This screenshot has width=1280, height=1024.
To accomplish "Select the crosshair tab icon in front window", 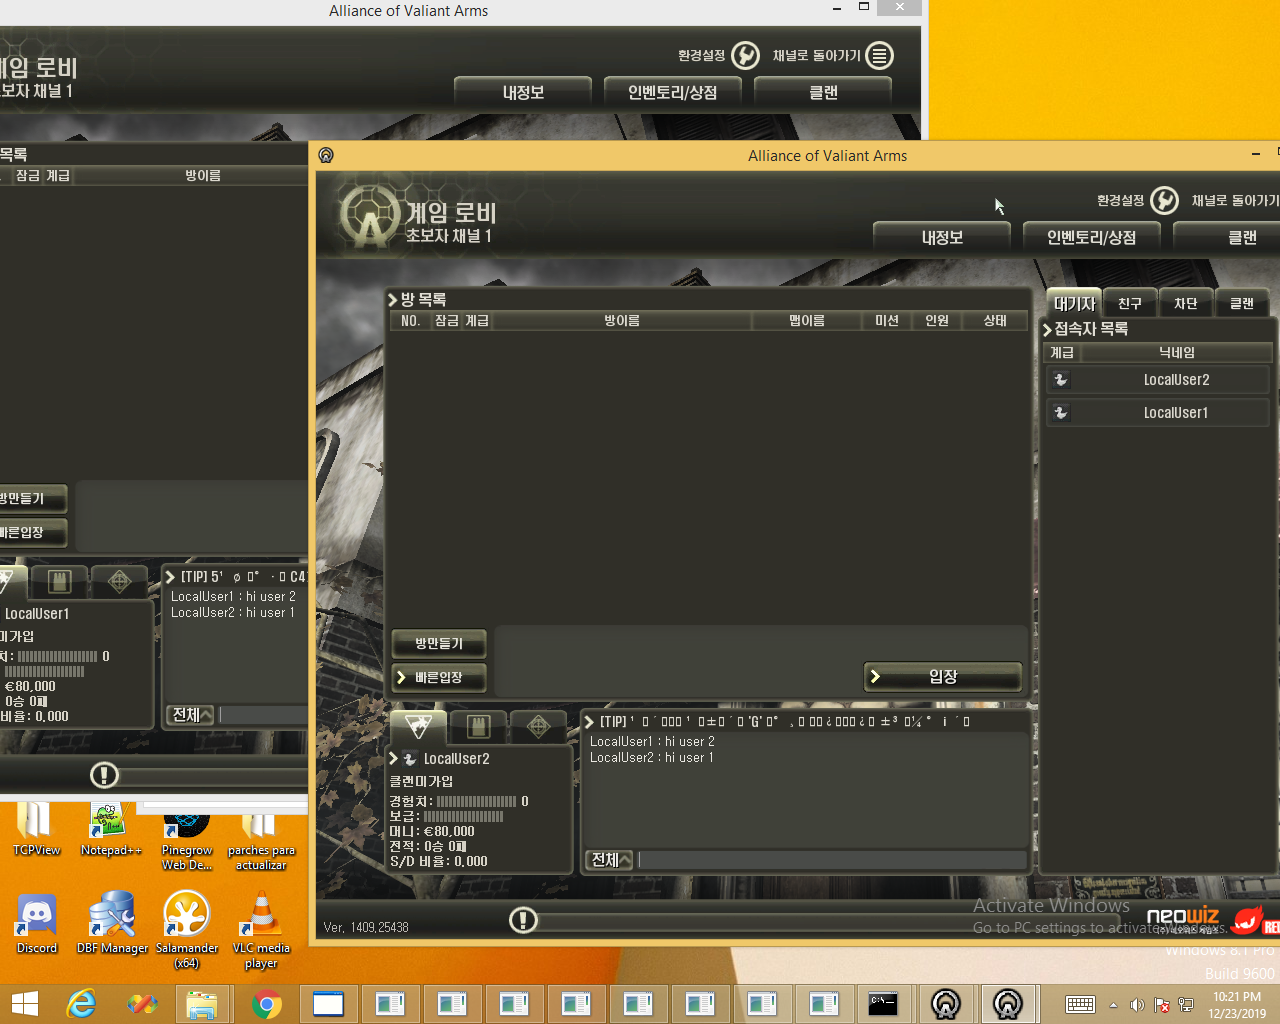I will [x=538, y=726].
